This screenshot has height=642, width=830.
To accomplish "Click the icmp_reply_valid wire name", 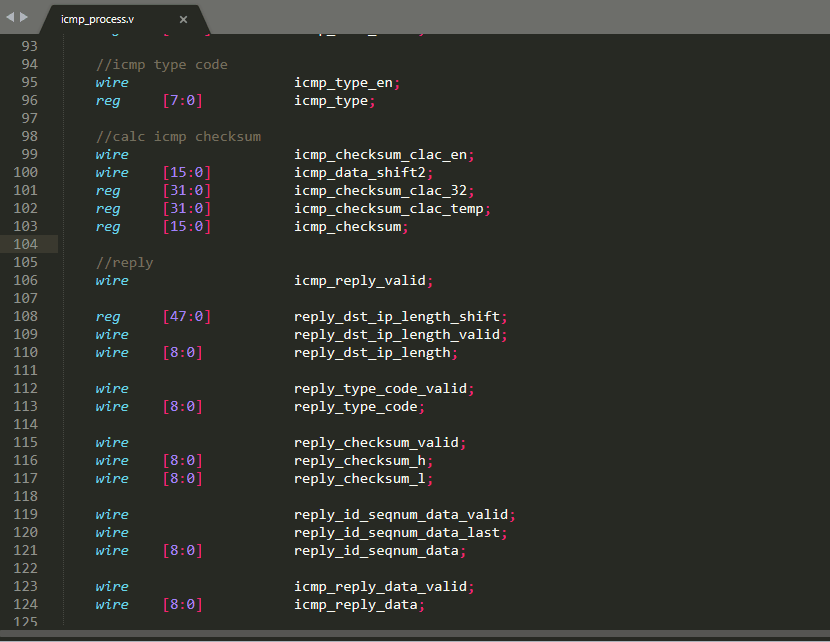I will [x=363, y=281].
